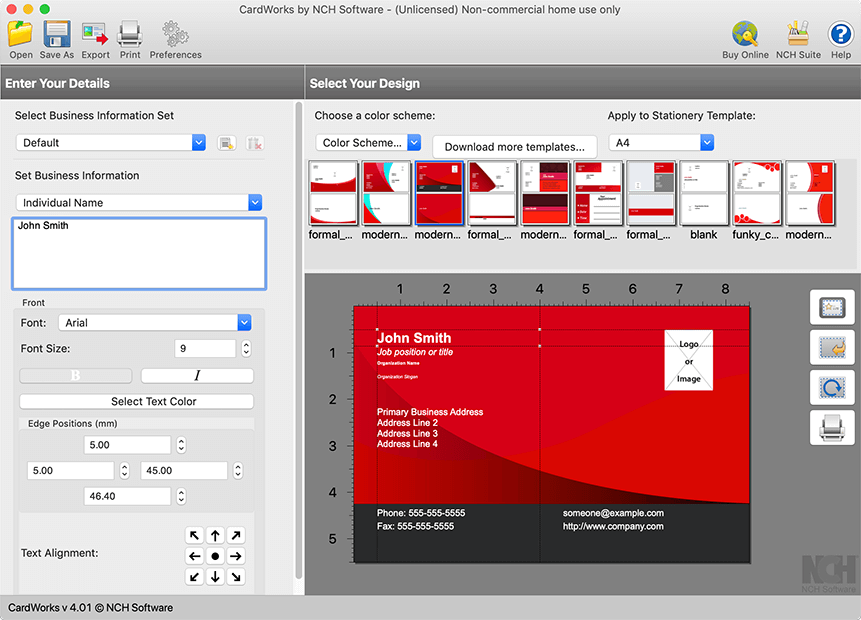Open the Color Scheme dropdown
The height and width of the screenshot is (620, 861).
coord(368,143)
